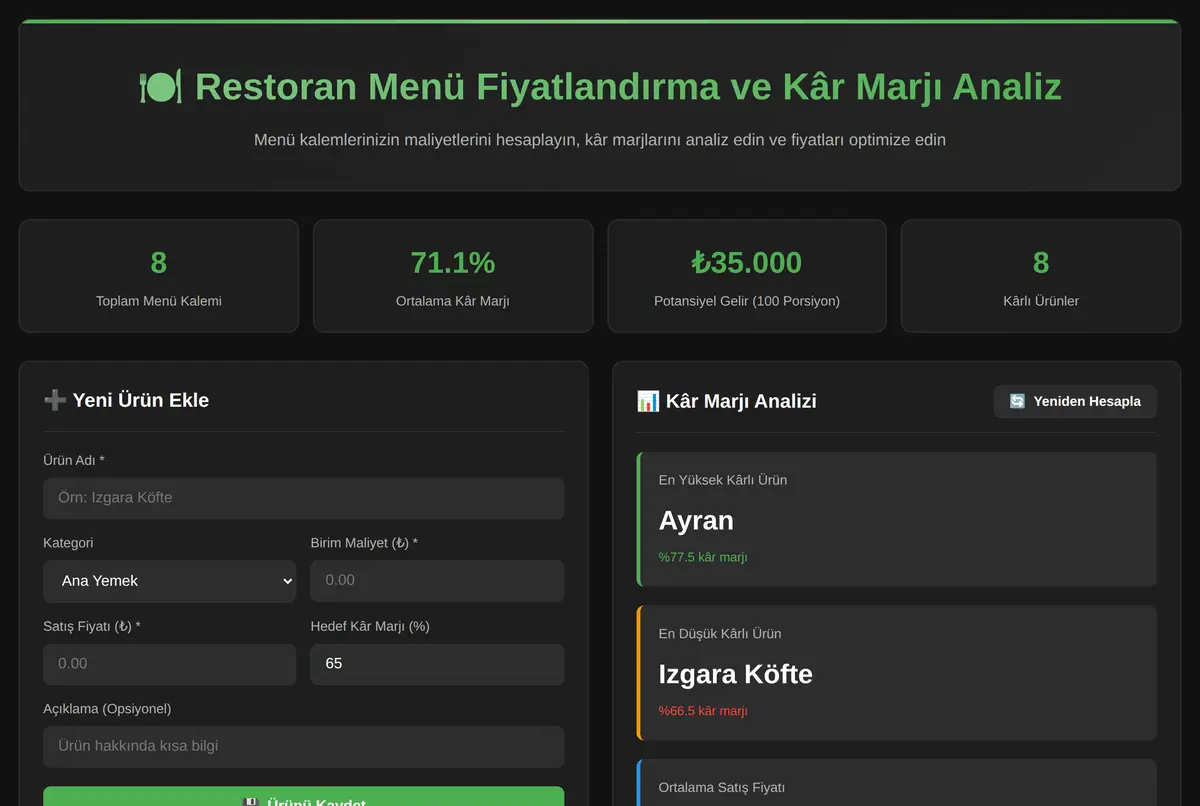Click the green Ürünü Kaydet button

[x=304, y=796]
